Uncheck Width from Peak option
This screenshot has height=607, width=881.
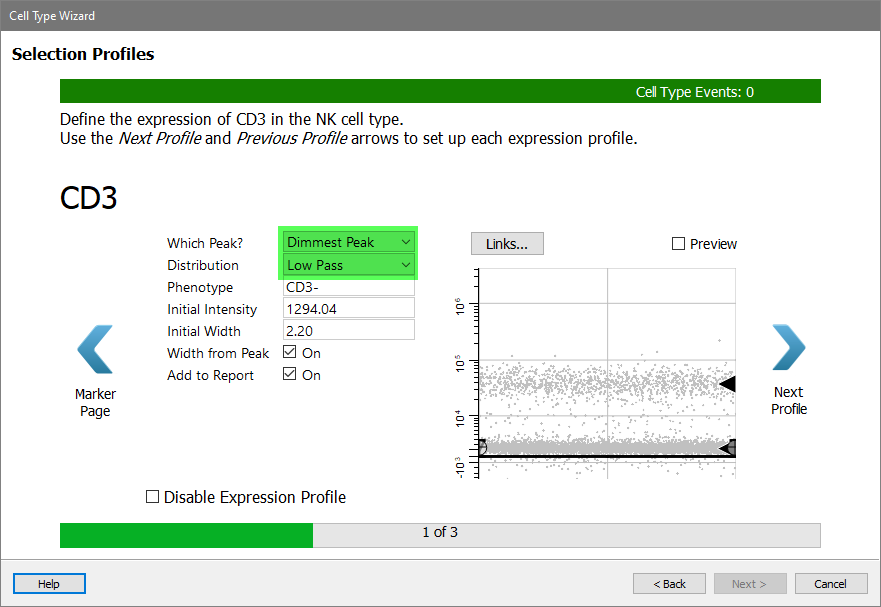pos(290,353)
